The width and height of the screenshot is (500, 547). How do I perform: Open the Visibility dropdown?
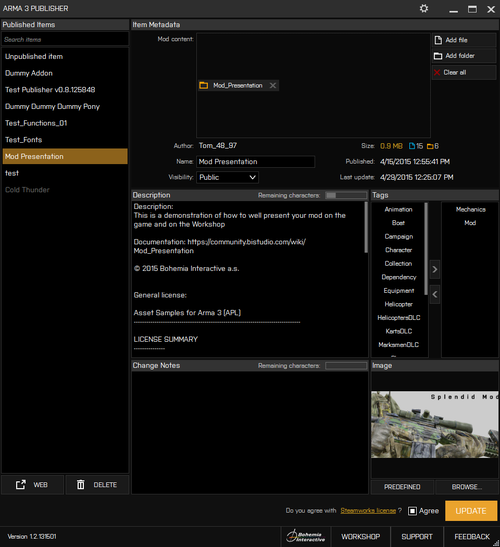pyautogui.click(x=227, y=177)
